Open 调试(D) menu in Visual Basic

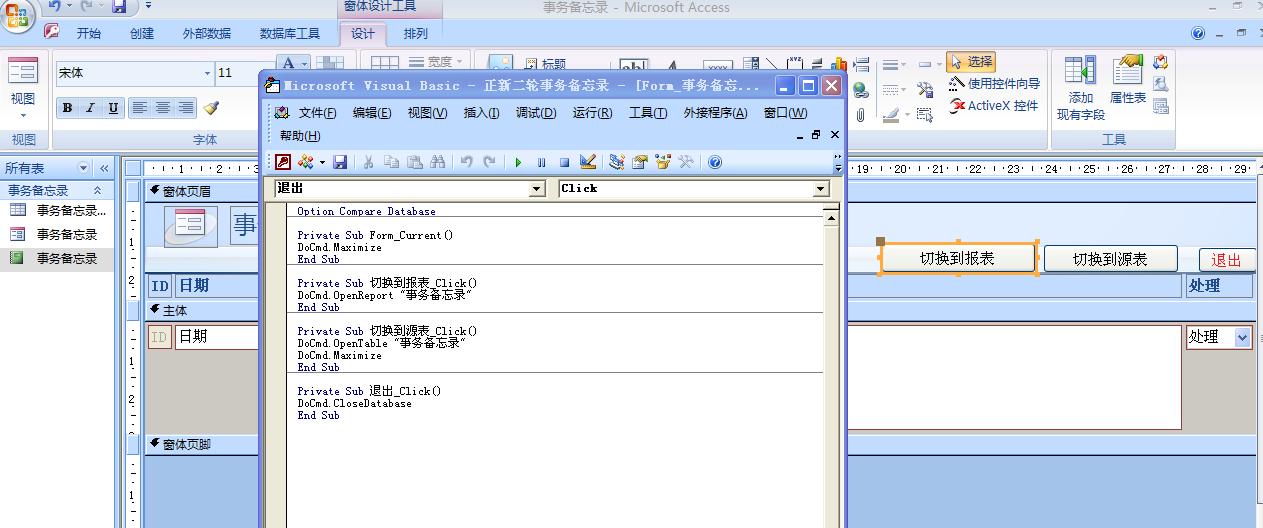pos(536,113)
